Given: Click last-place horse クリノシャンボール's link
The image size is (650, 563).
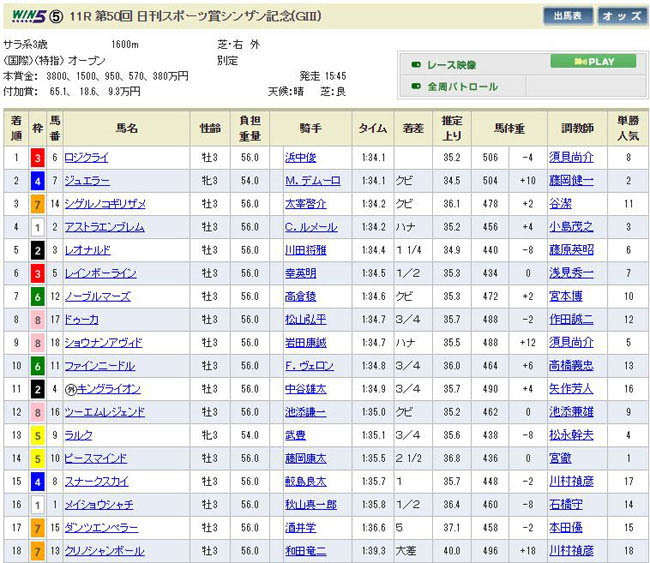Looking at the screenshot, I should (104, 551).
